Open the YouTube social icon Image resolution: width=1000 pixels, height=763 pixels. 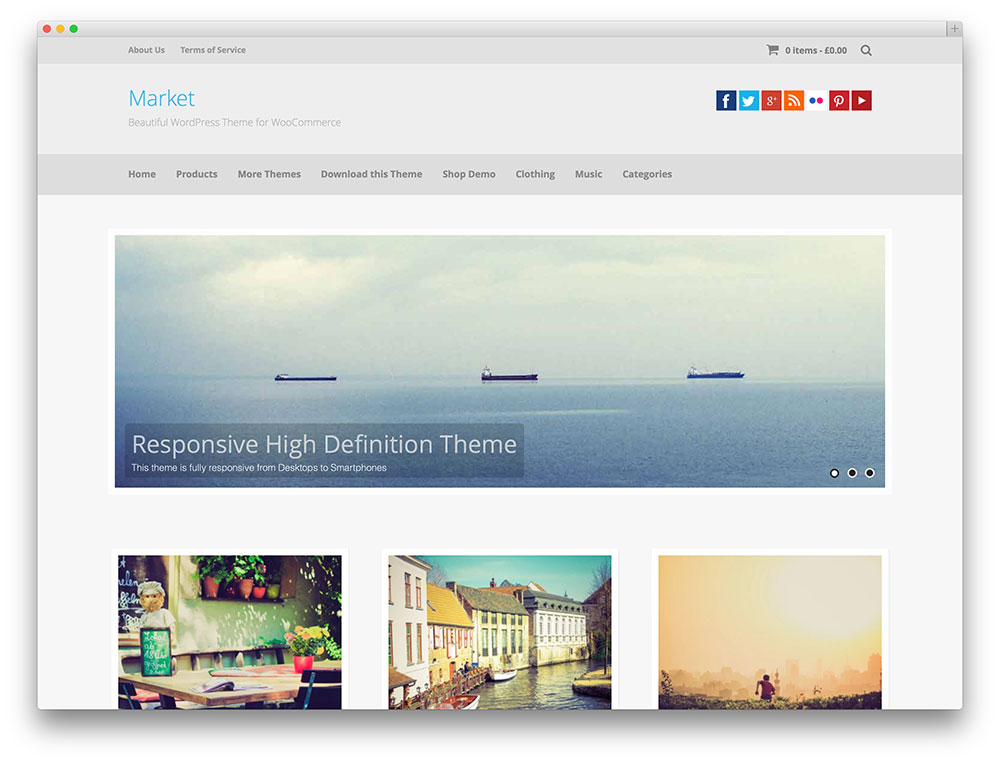(x=862, y=100)
